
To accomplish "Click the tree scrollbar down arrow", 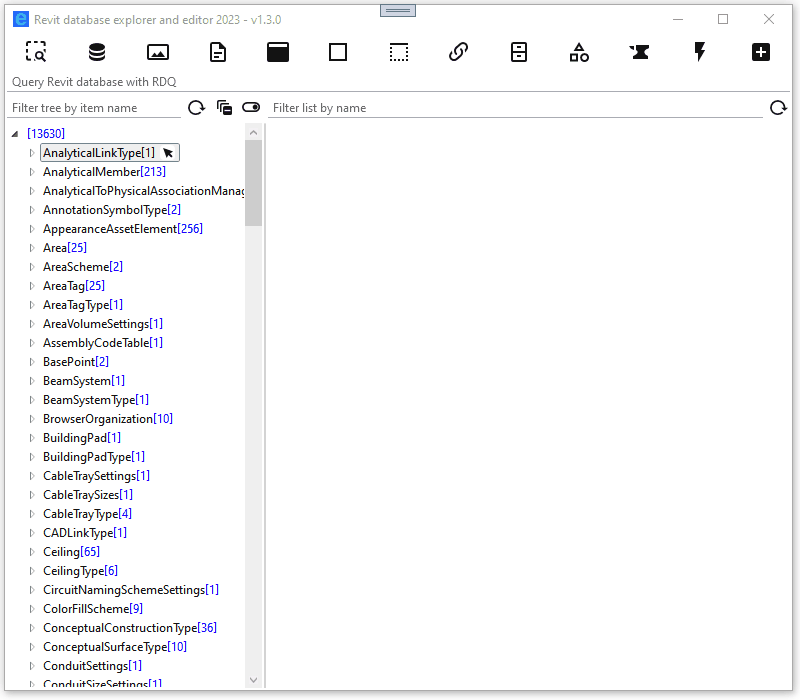I will [x=253, y=680].
